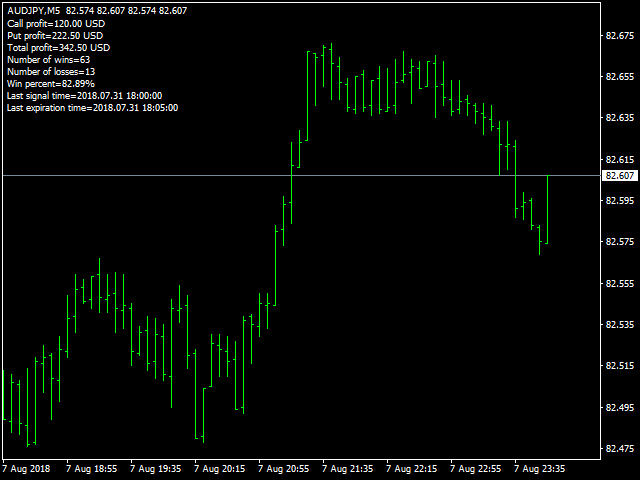
Task: Click the Number of losses=13 label
Action: 51,72
